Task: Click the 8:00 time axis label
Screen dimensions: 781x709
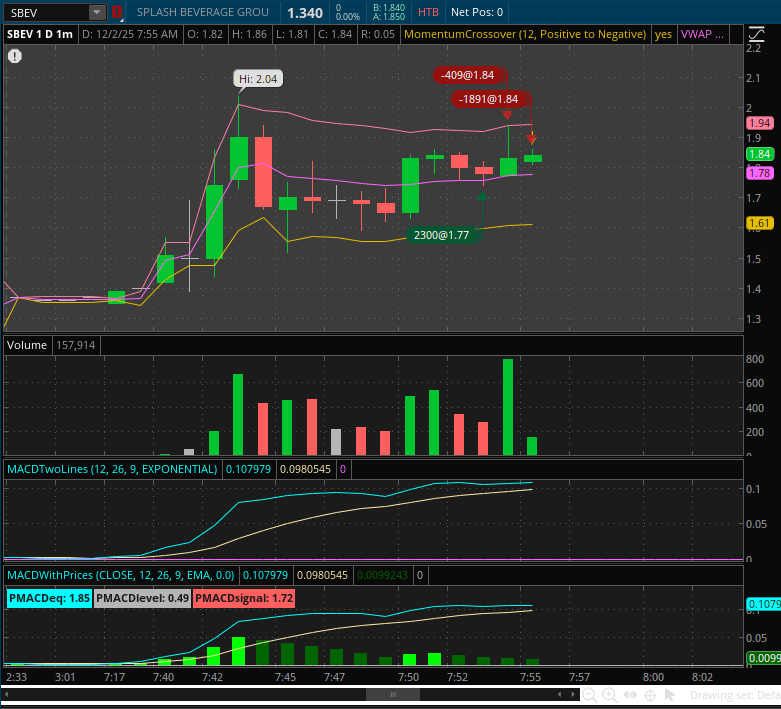Action: point(653,677)
